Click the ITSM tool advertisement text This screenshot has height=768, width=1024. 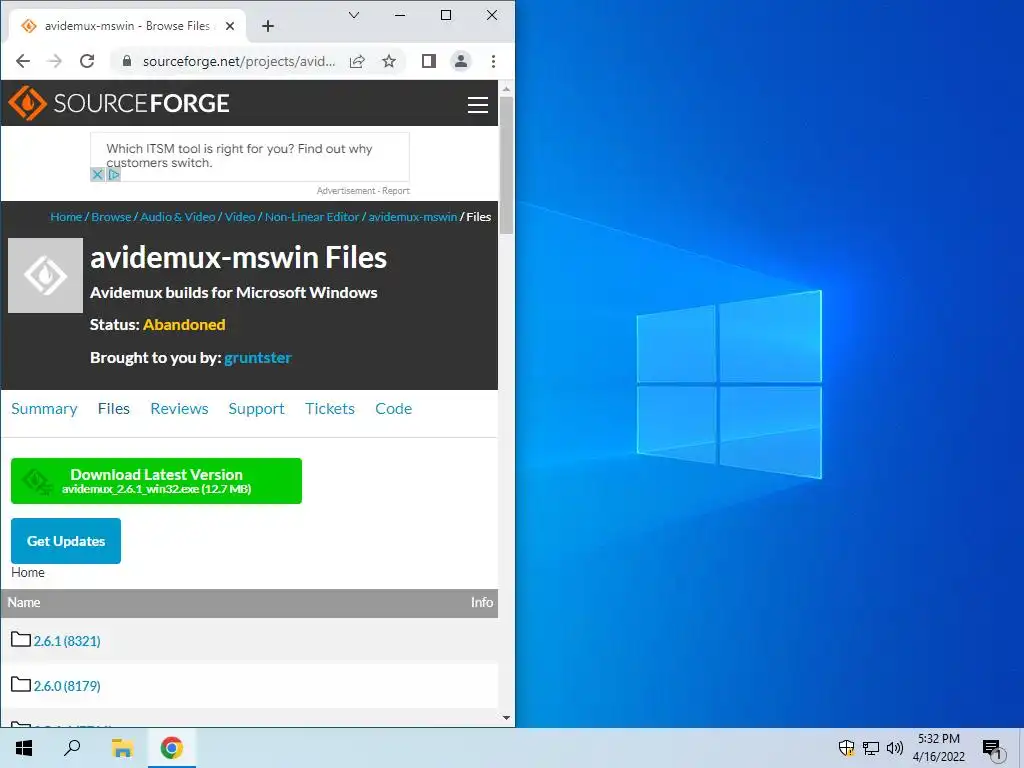point(239,155)
